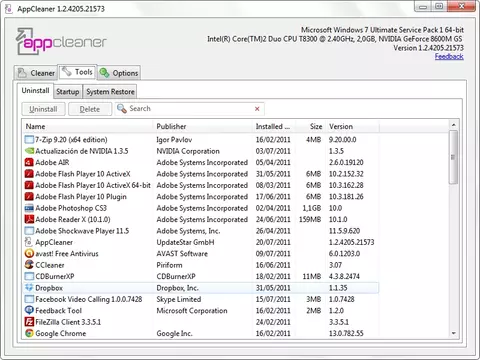
Task: Switch to the Options tab
Action: [119, 73]
